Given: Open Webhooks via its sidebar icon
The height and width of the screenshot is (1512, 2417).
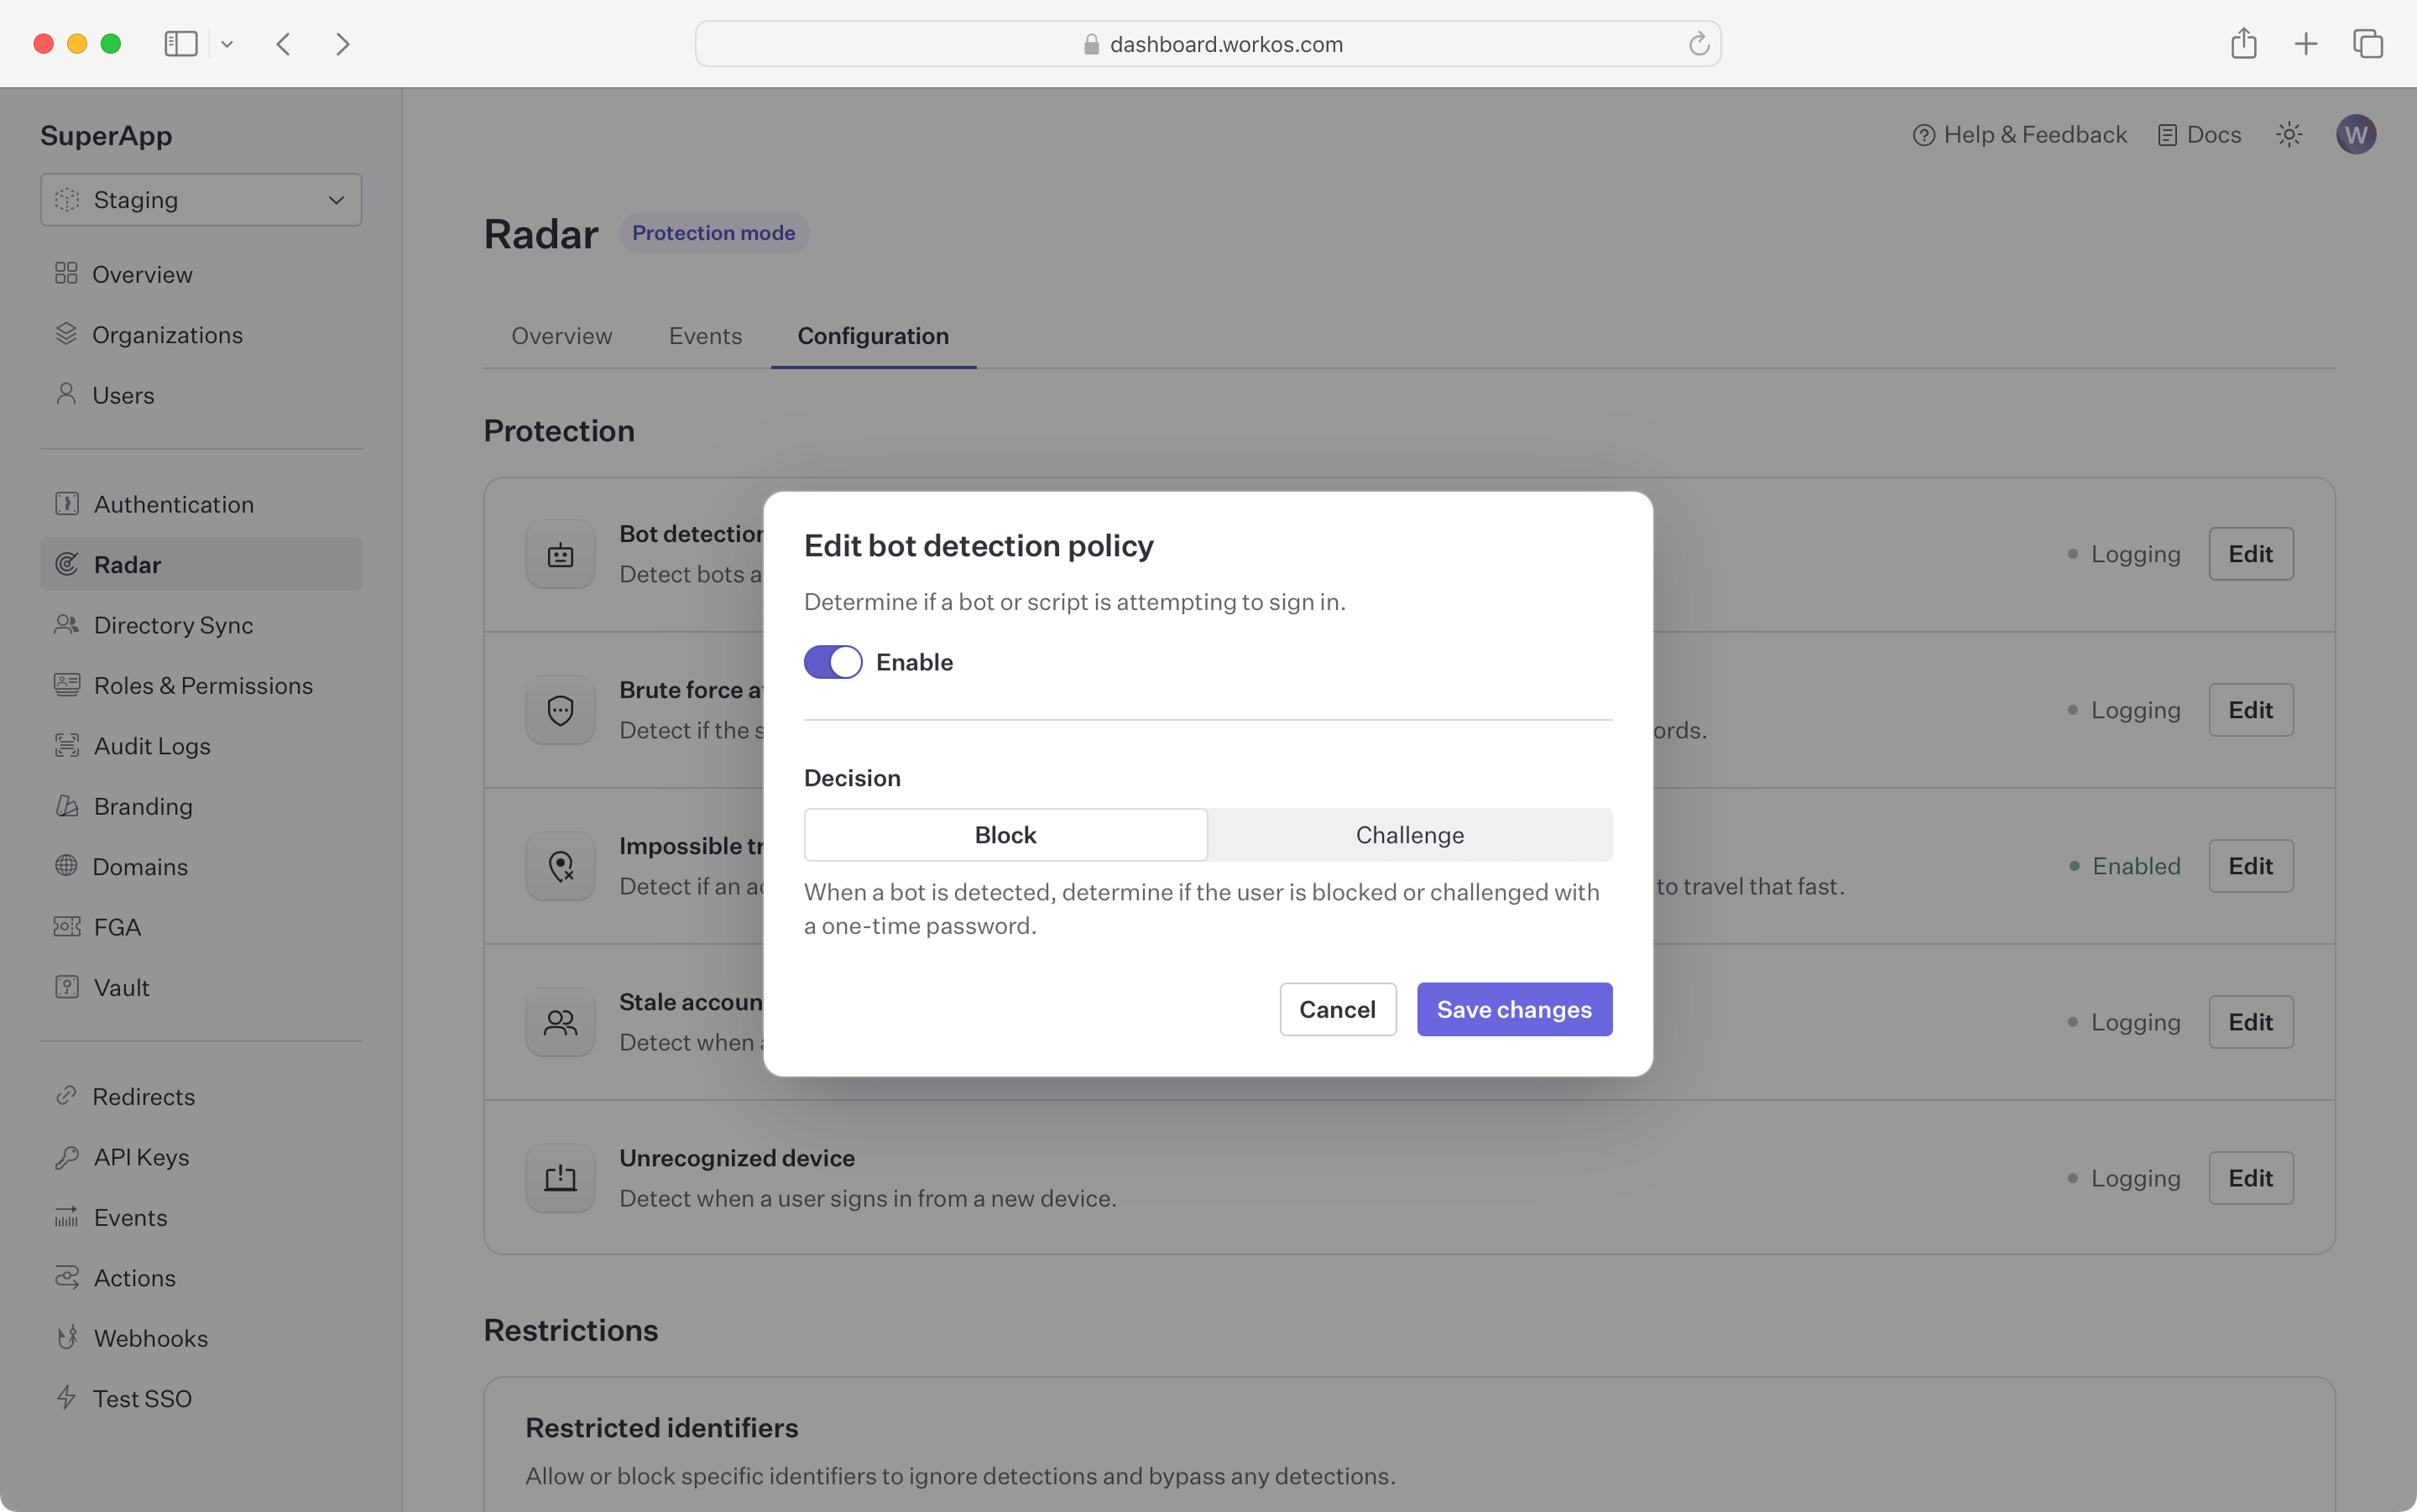Looking at the screenshot, I should pyautogui.click(x=67, y=1338).
